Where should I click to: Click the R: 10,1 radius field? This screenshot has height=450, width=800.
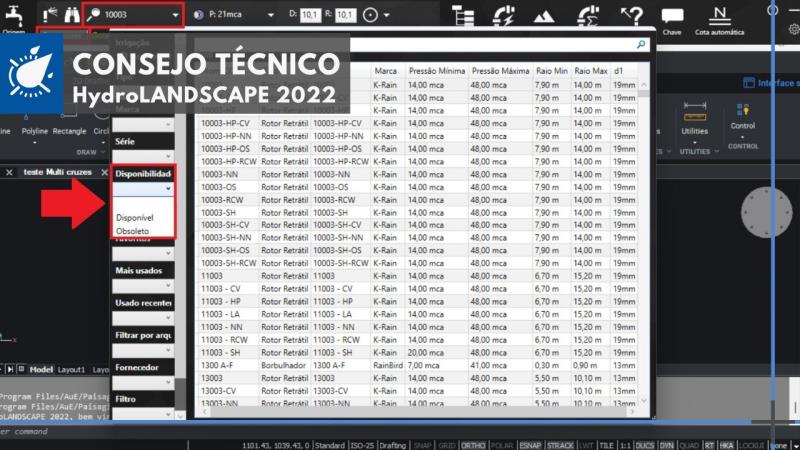[x=345, y=15]
